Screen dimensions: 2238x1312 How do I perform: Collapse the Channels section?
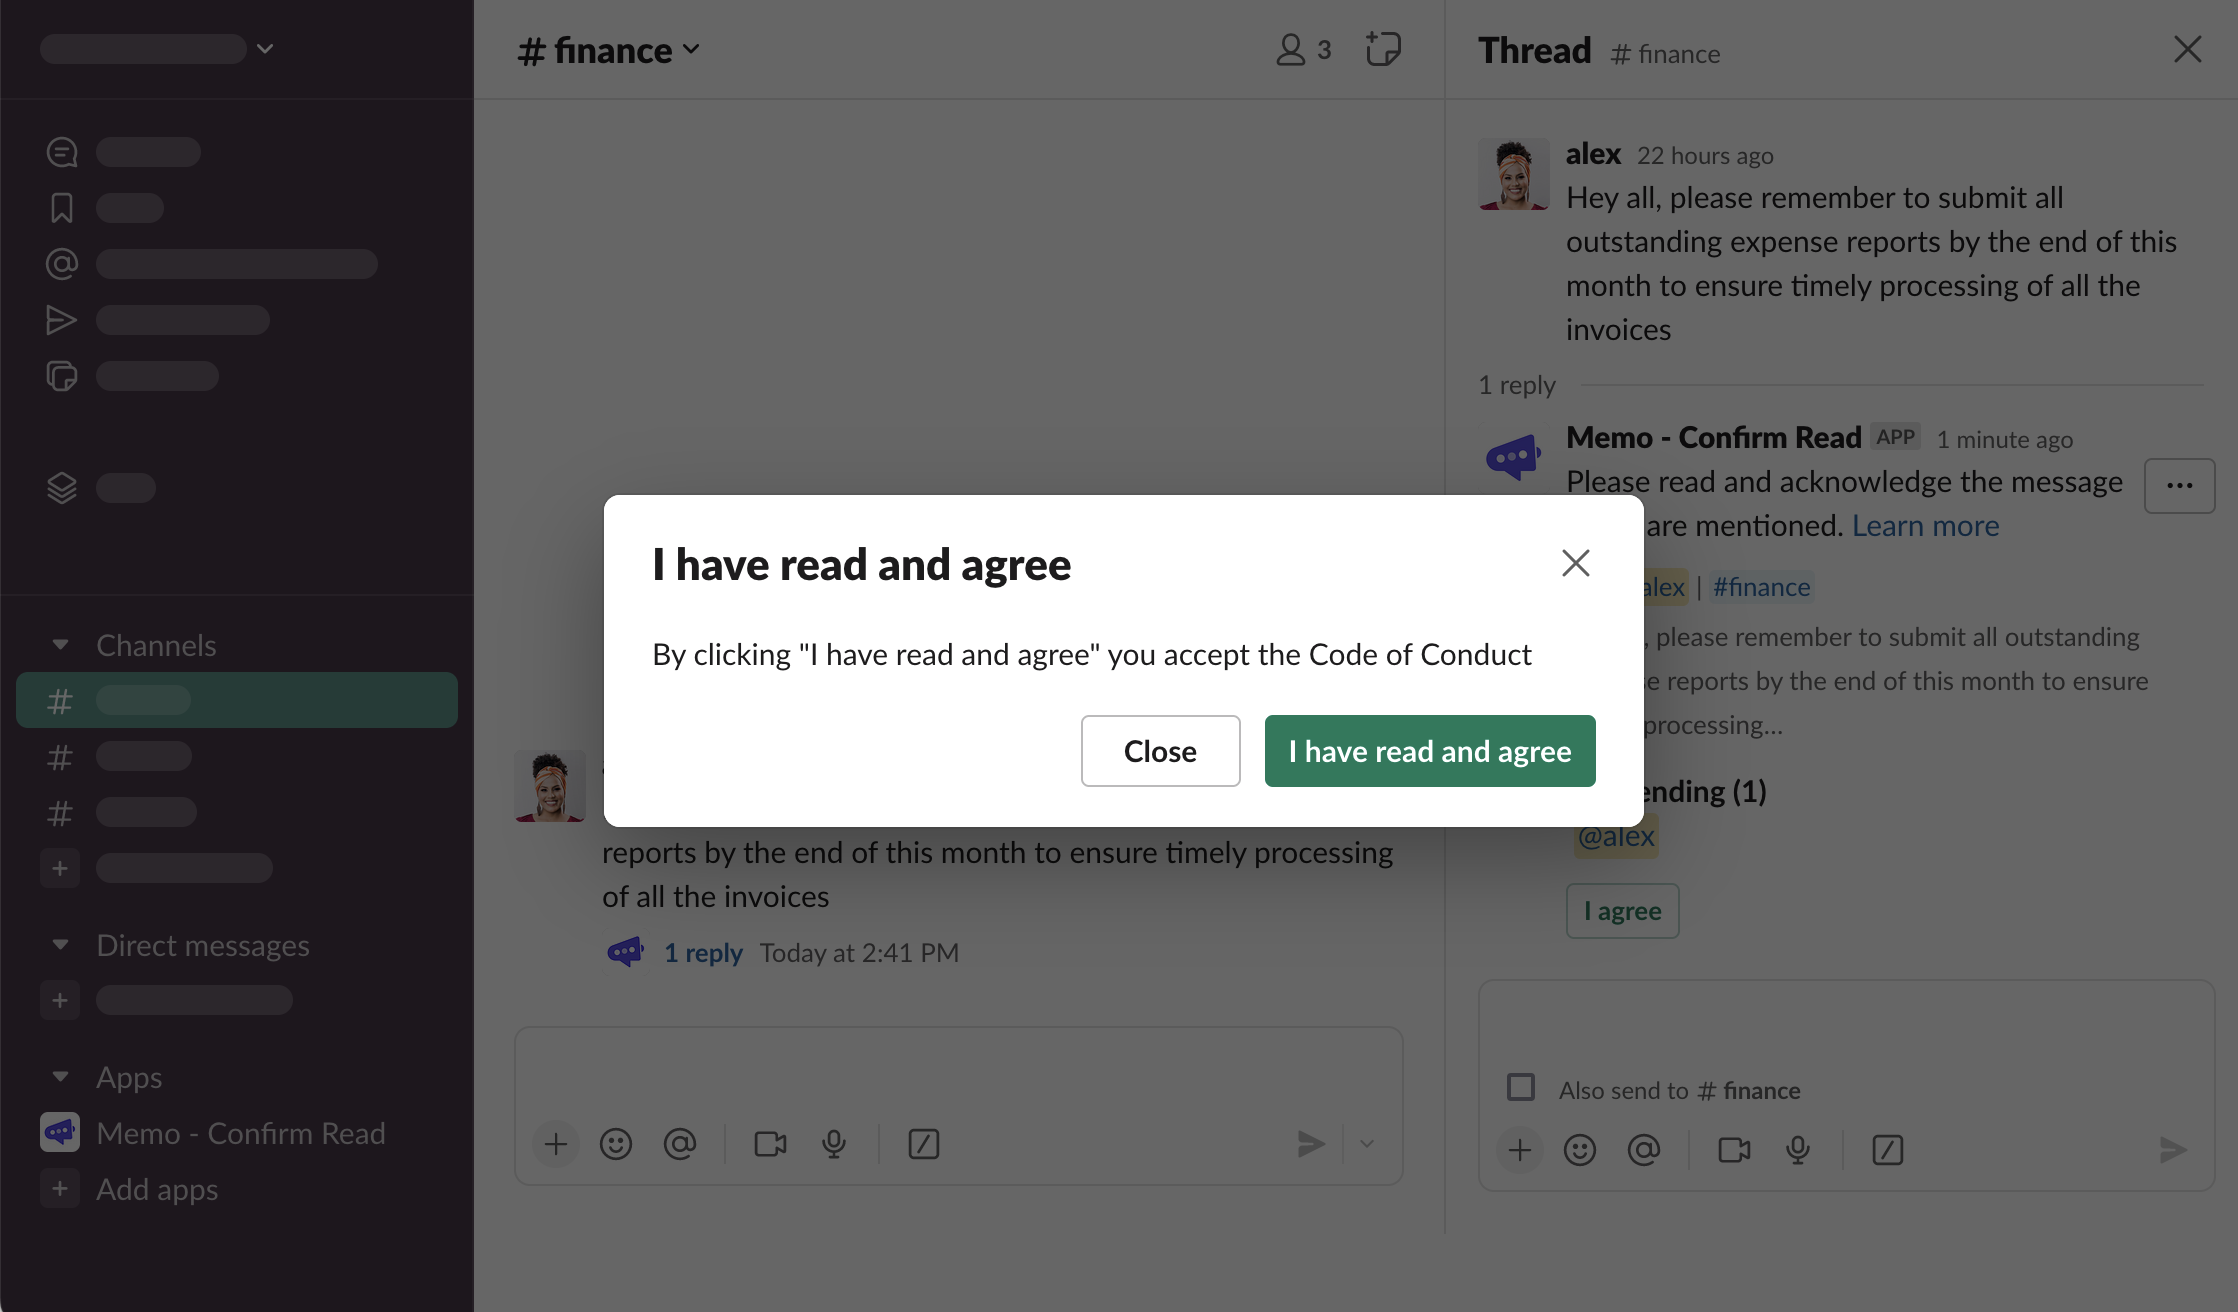(61, 645)
